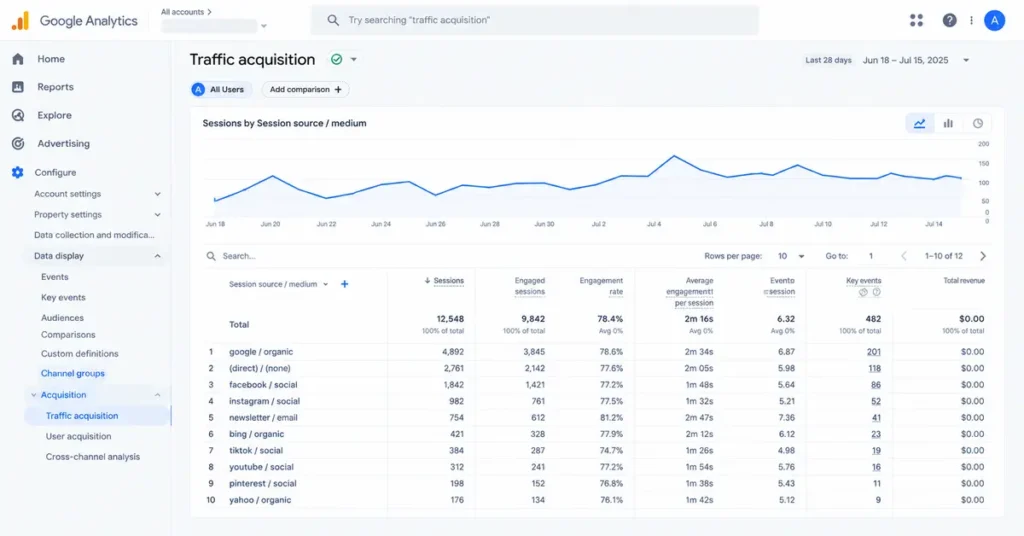Click the Advertising icon in sidebar
Viewport: 1024px width, 536px height.
pos(18,144)
